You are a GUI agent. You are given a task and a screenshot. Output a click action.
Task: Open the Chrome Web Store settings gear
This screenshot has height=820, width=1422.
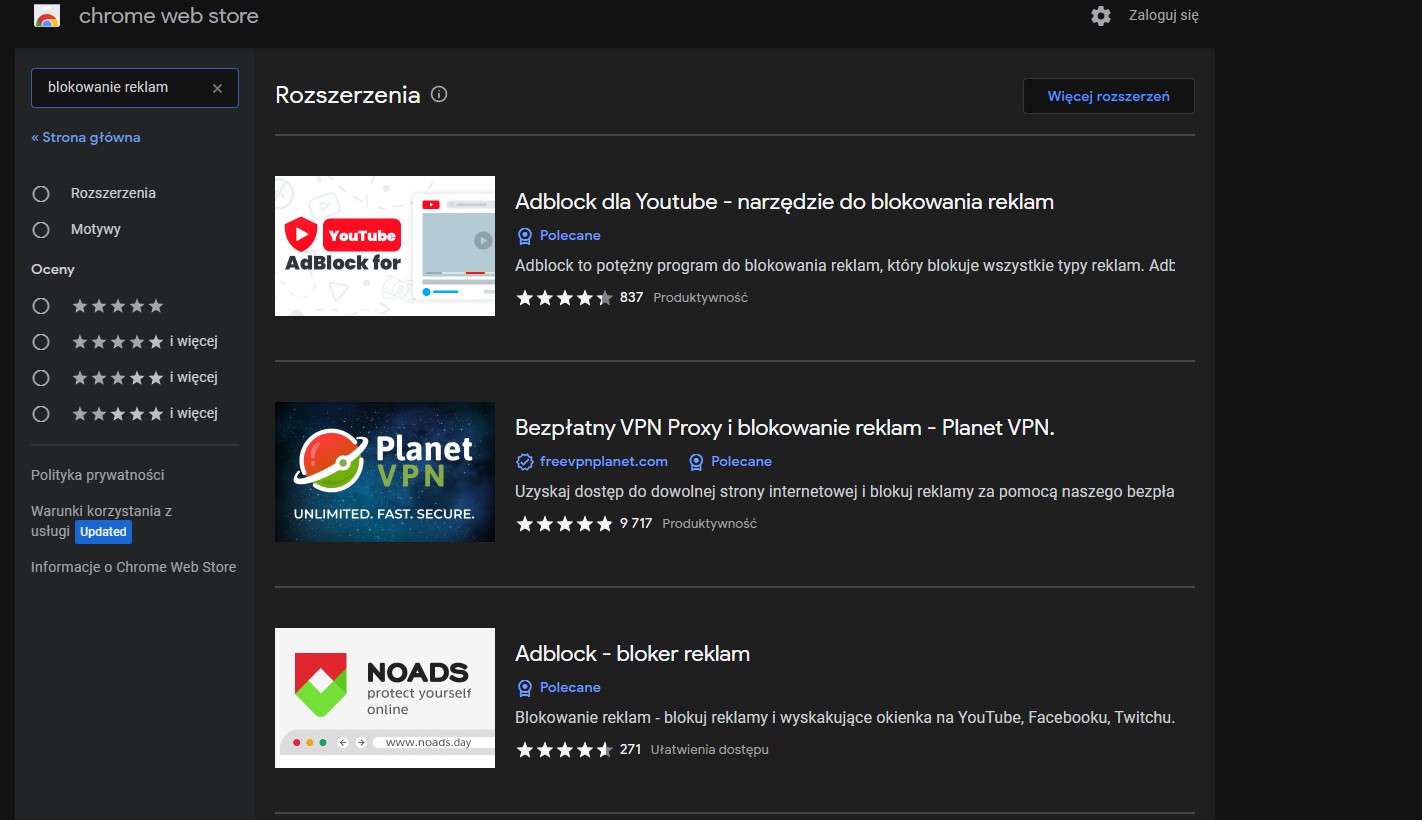1100,16
